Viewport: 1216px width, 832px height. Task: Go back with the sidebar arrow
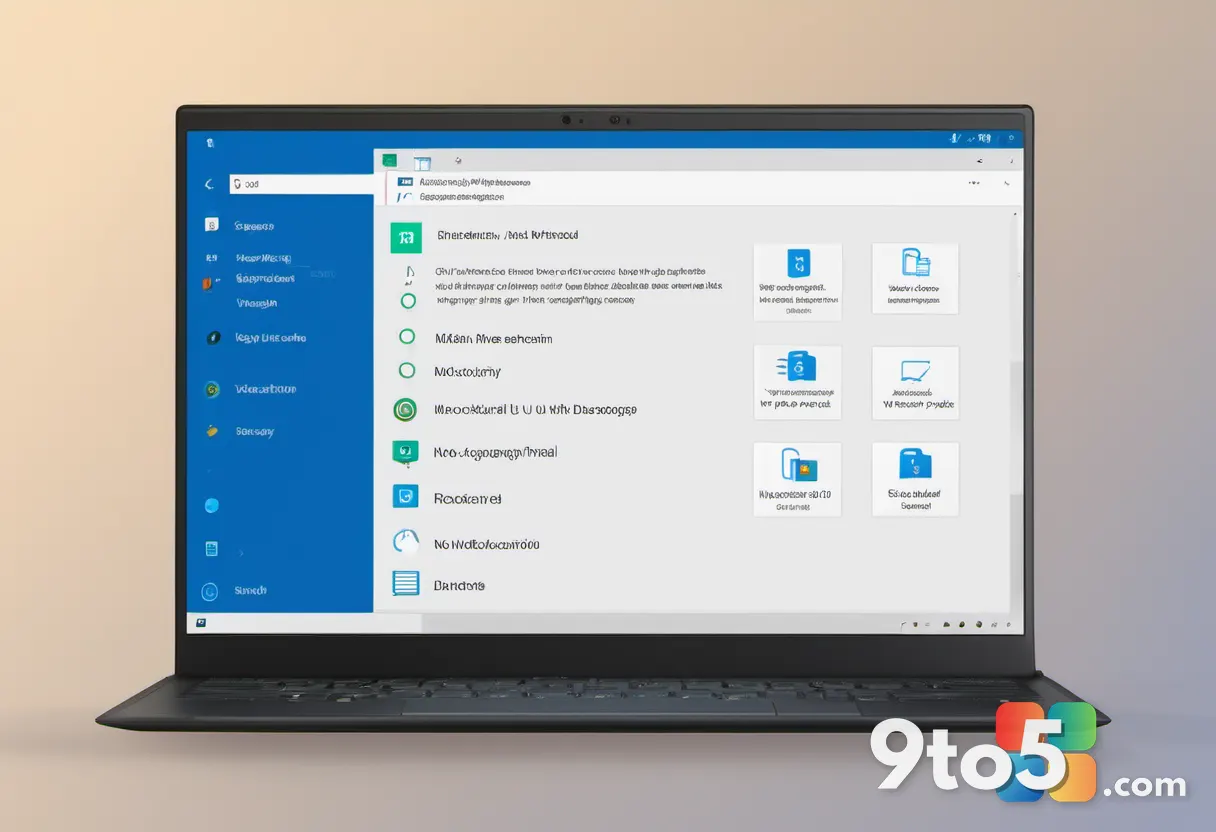click(x=208, y=184)
